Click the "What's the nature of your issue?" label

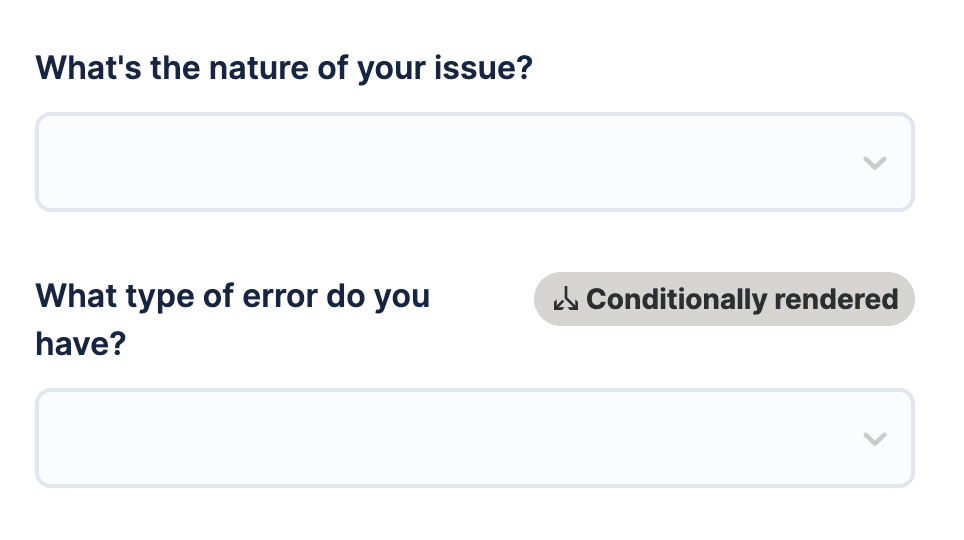284,68
